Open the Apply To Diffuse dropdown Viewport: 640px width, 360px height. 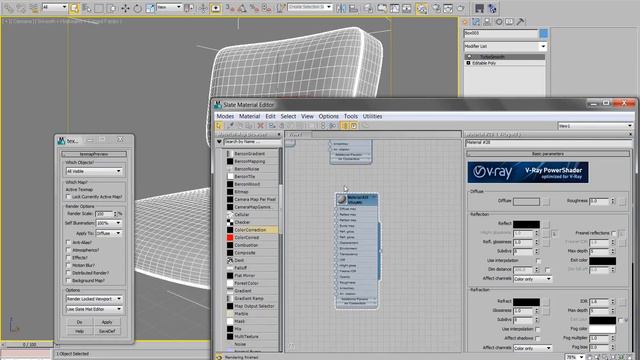109,233
